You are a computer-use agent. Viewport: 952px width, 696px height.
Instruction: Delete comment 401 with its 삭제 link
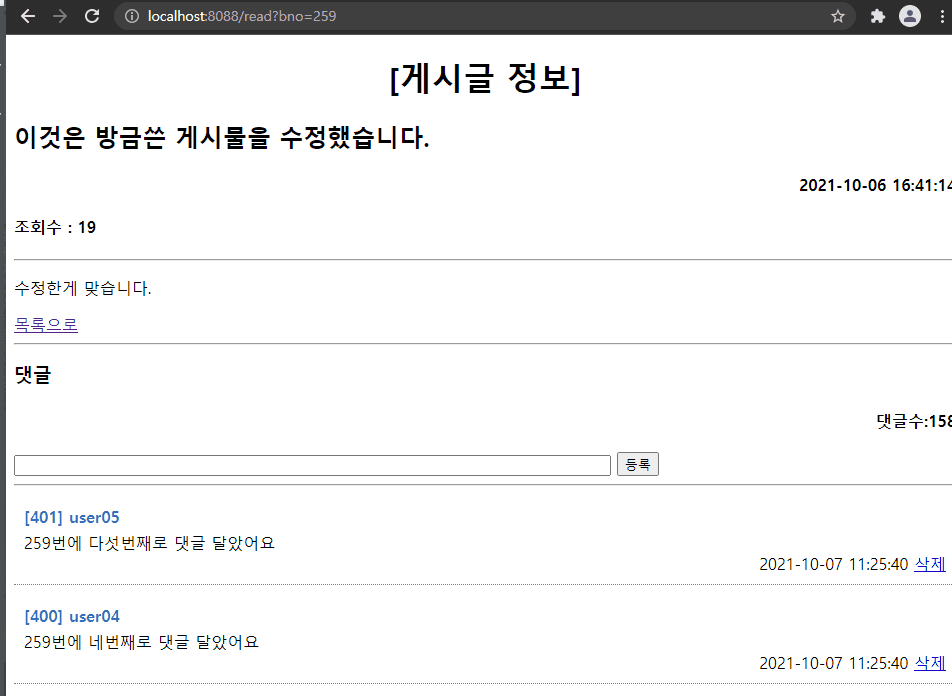[x=930, y=564]
